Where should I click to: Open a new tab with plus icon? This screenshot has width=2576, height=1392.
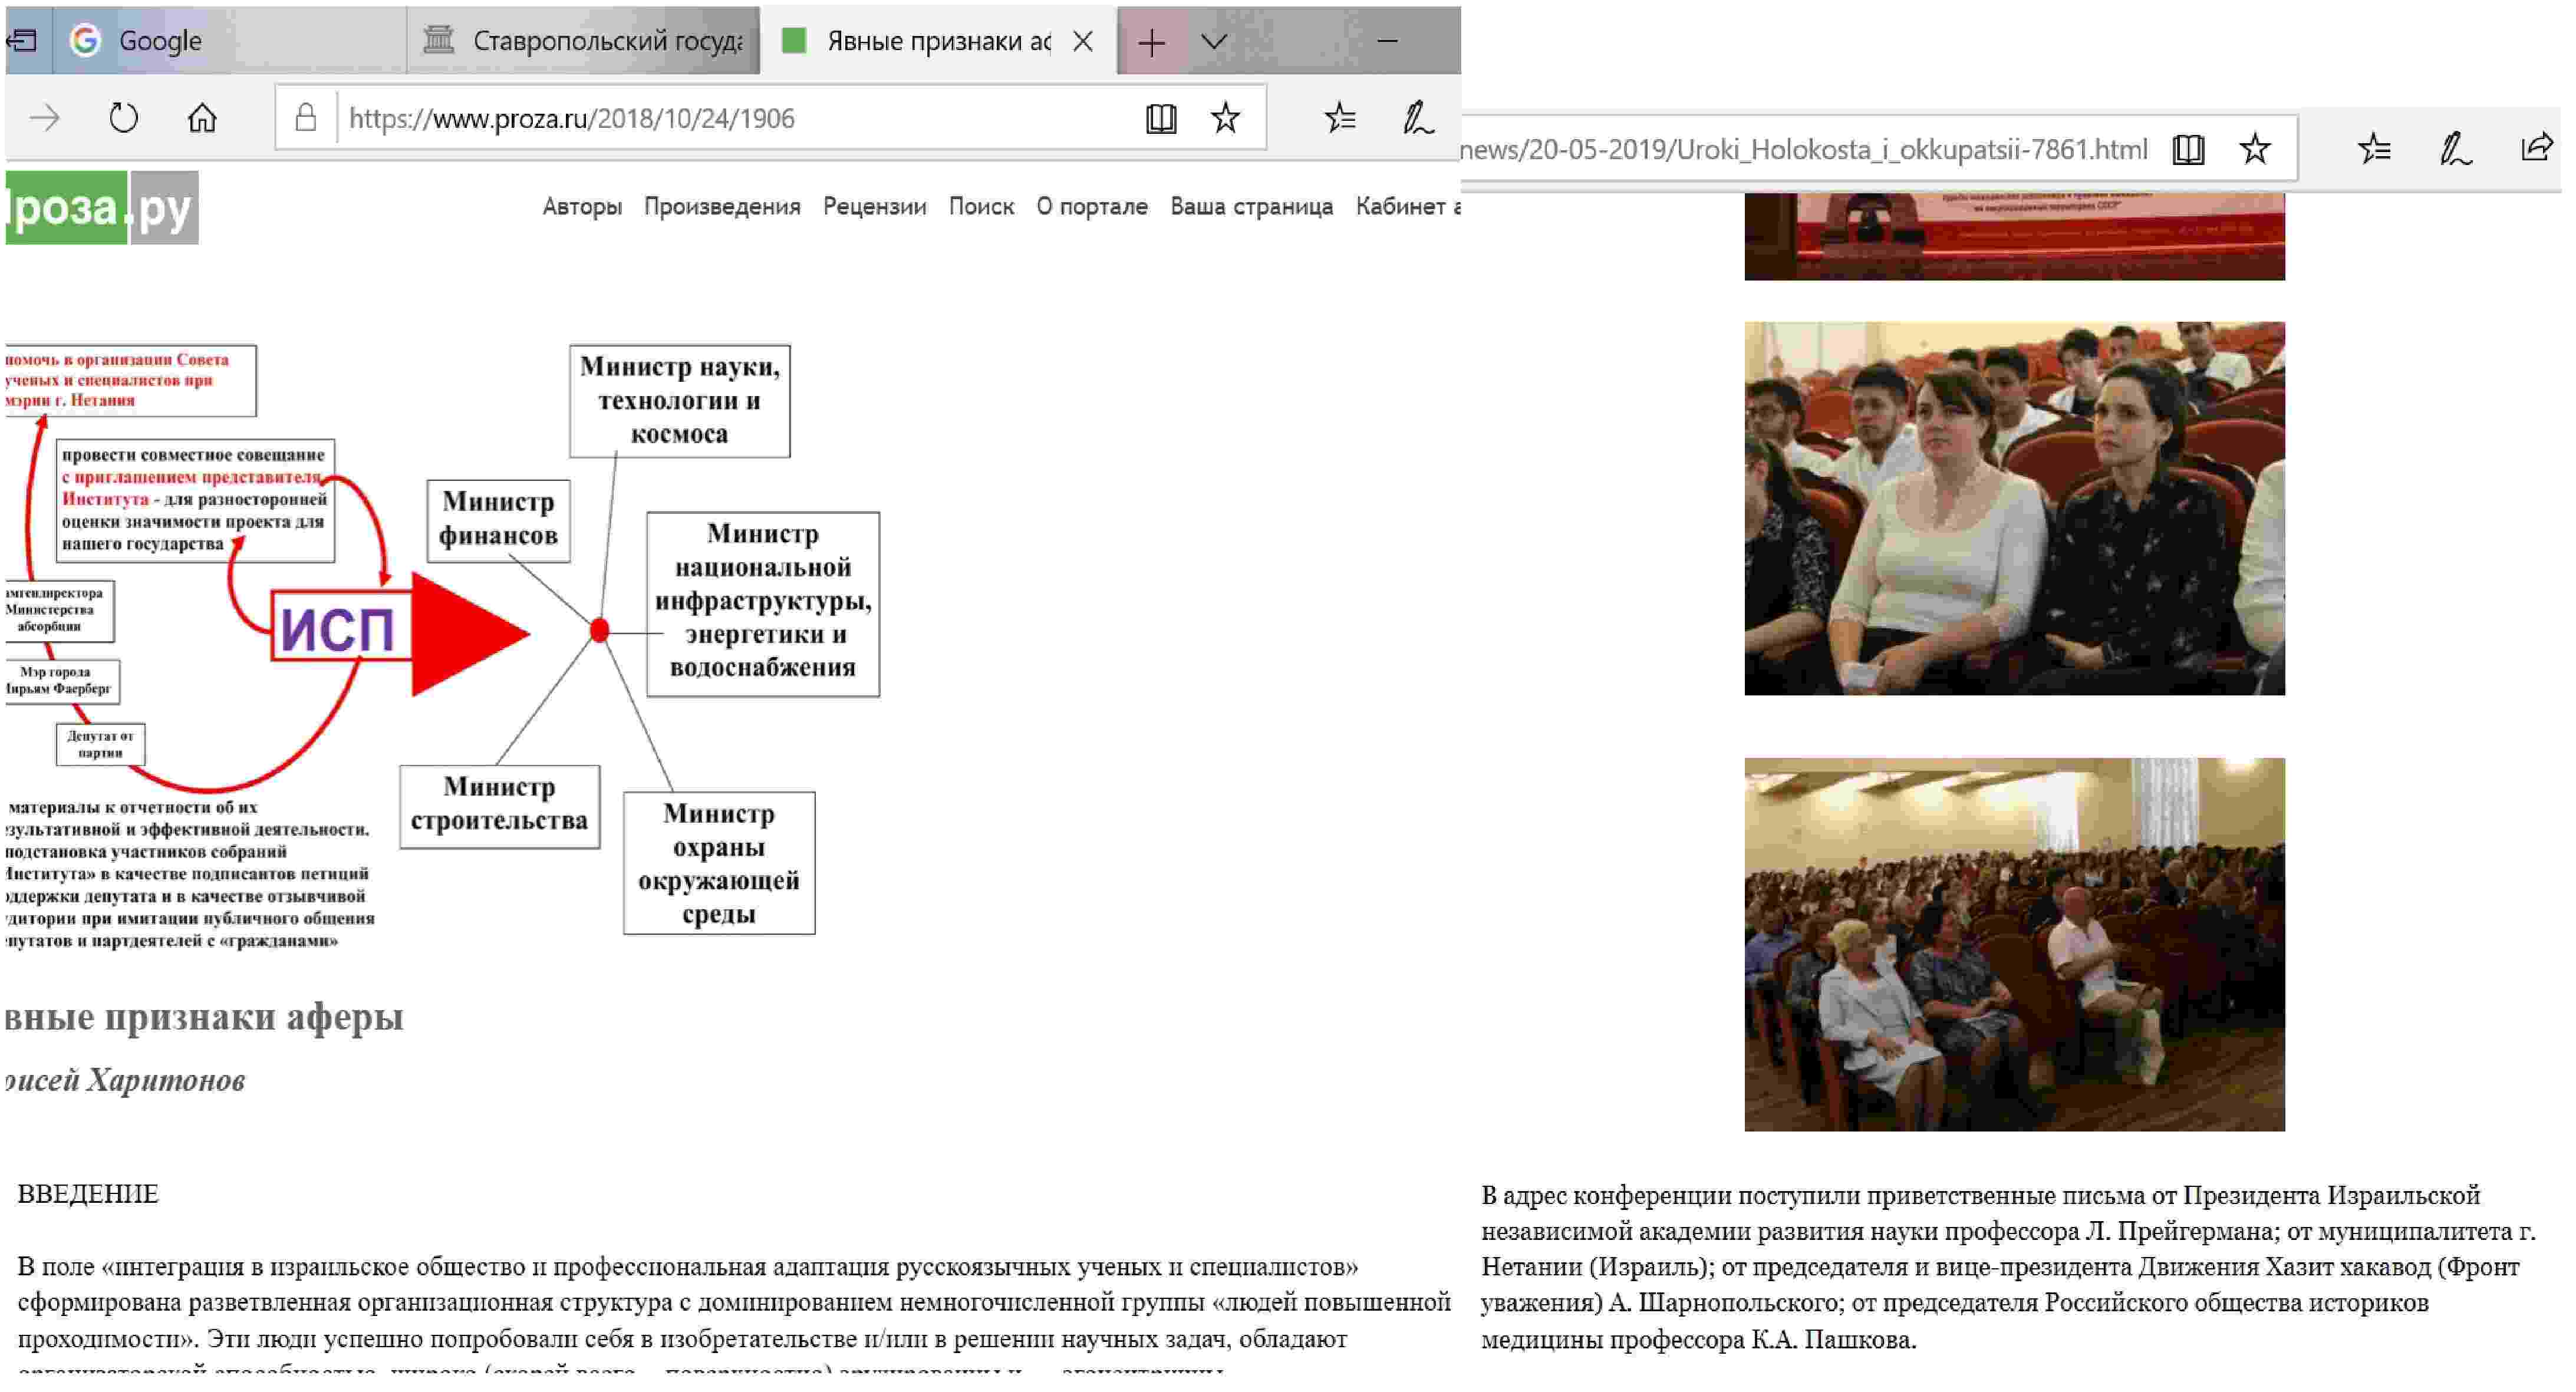(x=1151, y=42)
